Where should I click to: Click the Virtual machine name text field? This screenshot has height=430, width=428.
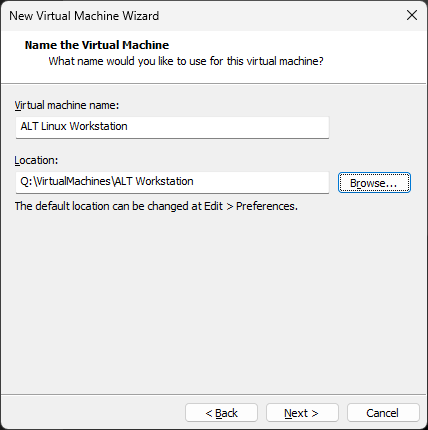pos(172,127)
